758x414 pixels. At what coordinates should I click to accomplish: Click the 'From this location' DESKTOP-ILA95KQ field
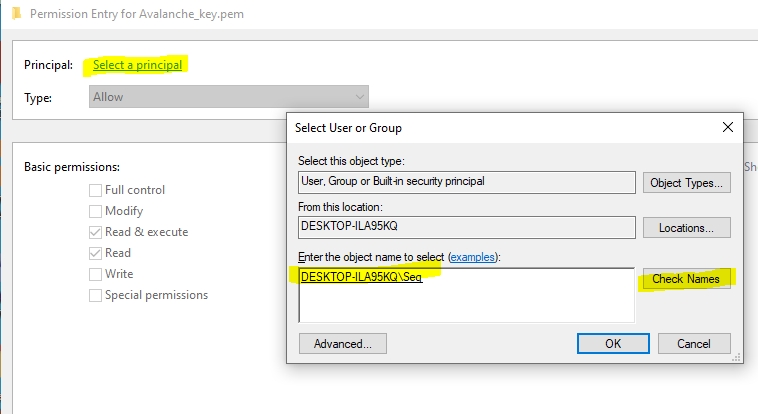[466, 227]
